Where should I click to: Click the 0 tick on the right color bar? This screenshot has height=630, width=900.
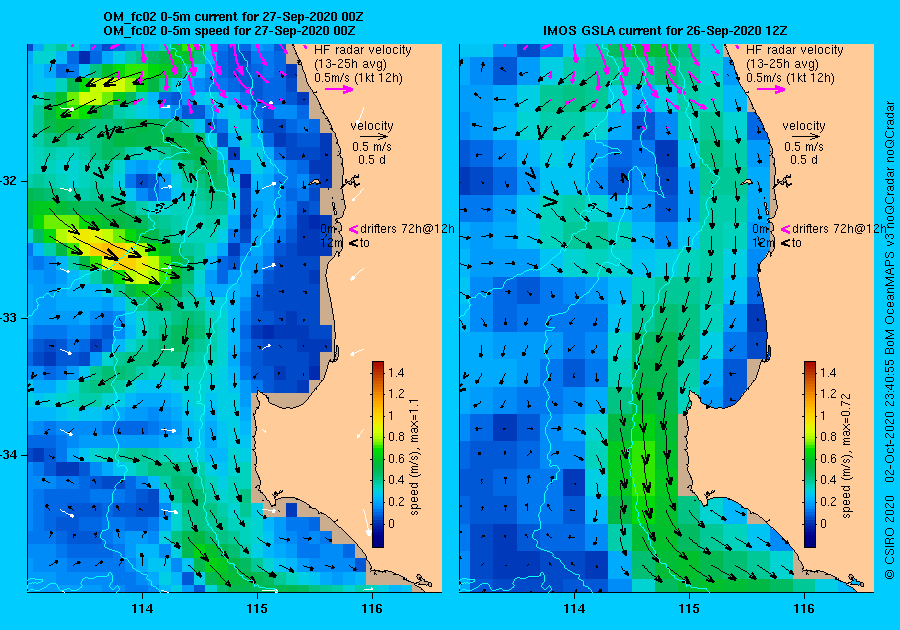824,523
